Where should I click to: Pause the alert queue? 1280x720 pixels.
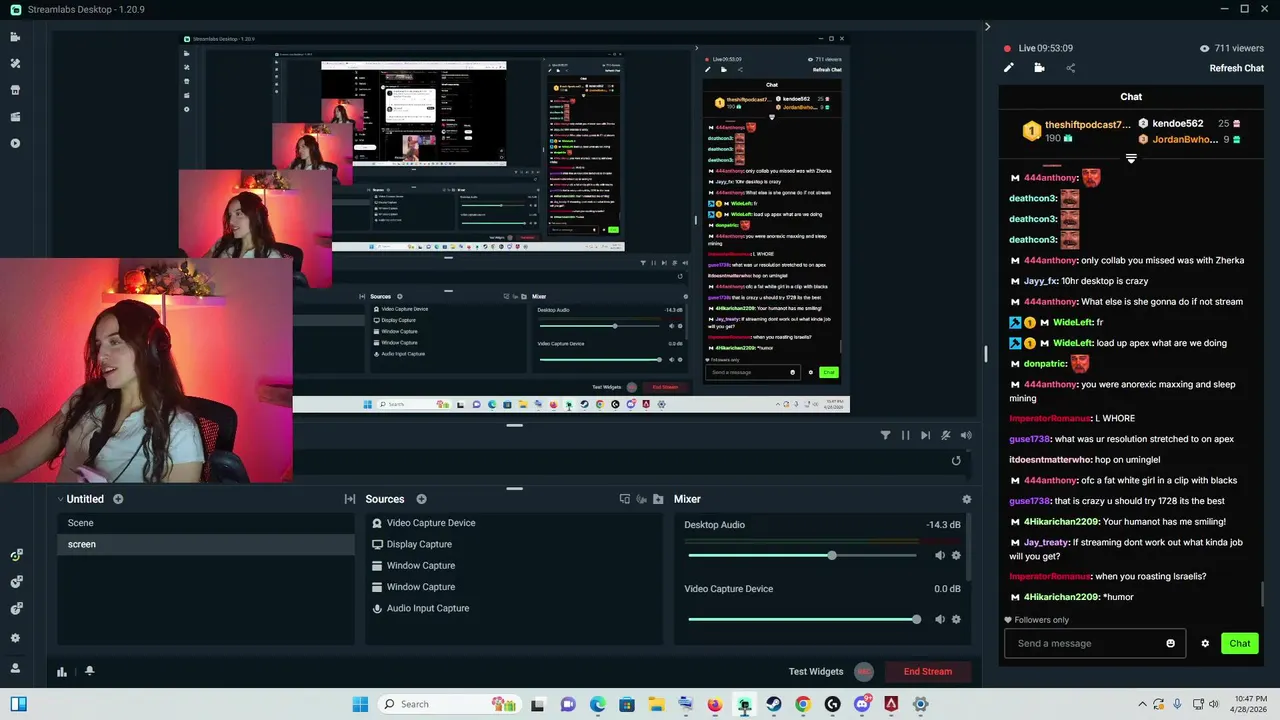tap(905, 435)
